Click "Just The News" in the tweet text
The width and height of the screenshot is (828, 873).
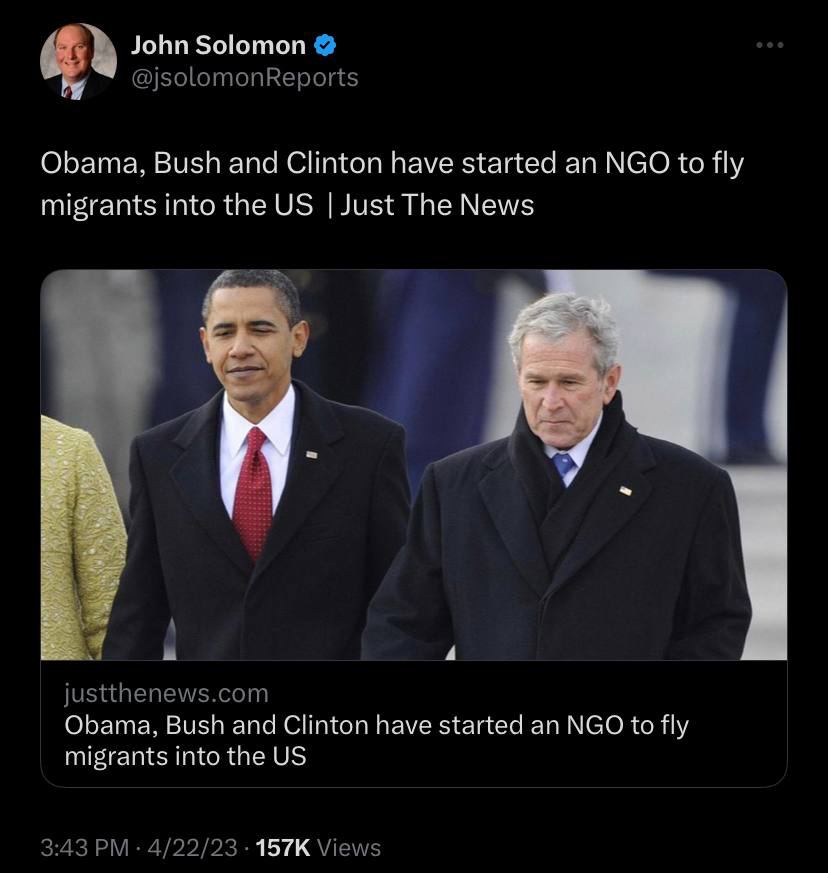coord(437,205)
